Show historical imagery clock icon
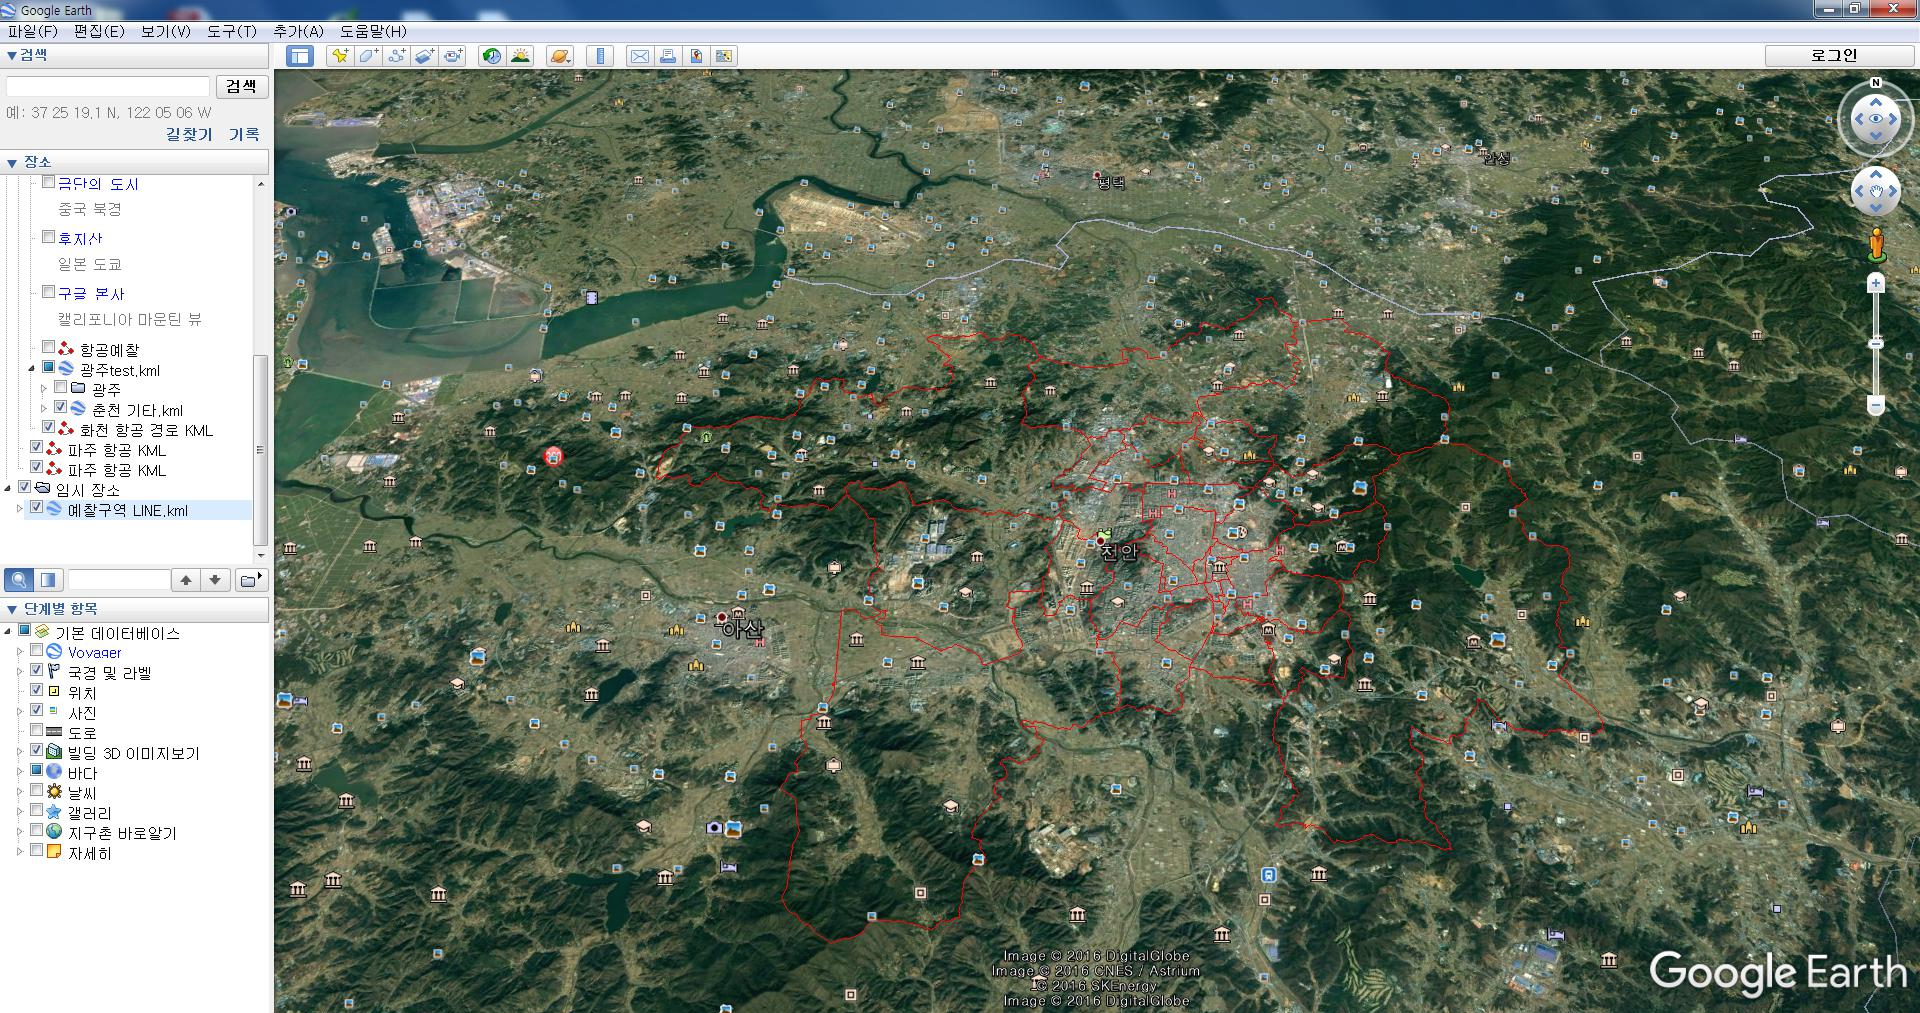 tap(492, 56)
